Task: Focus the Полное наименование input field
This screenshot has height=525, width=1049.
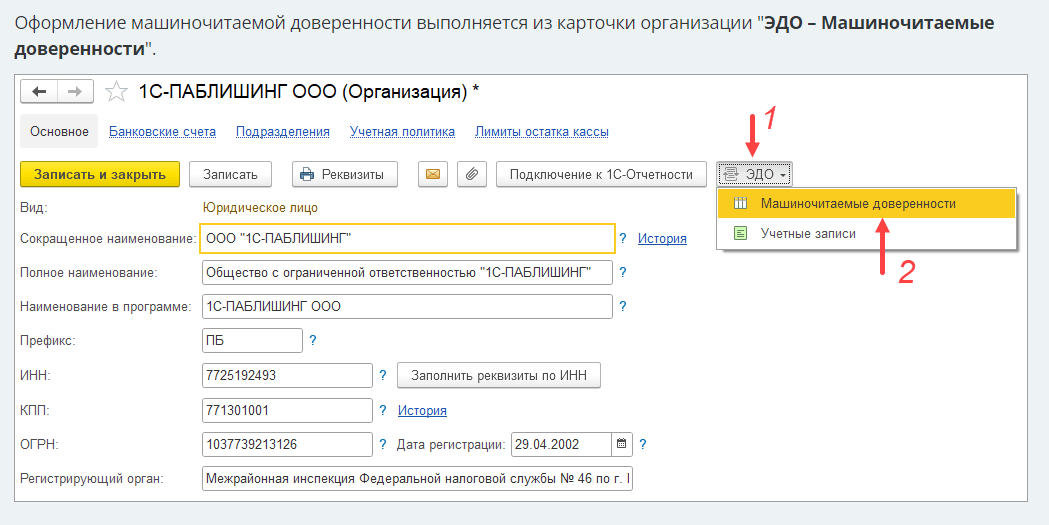Action: tap(407, 273)
